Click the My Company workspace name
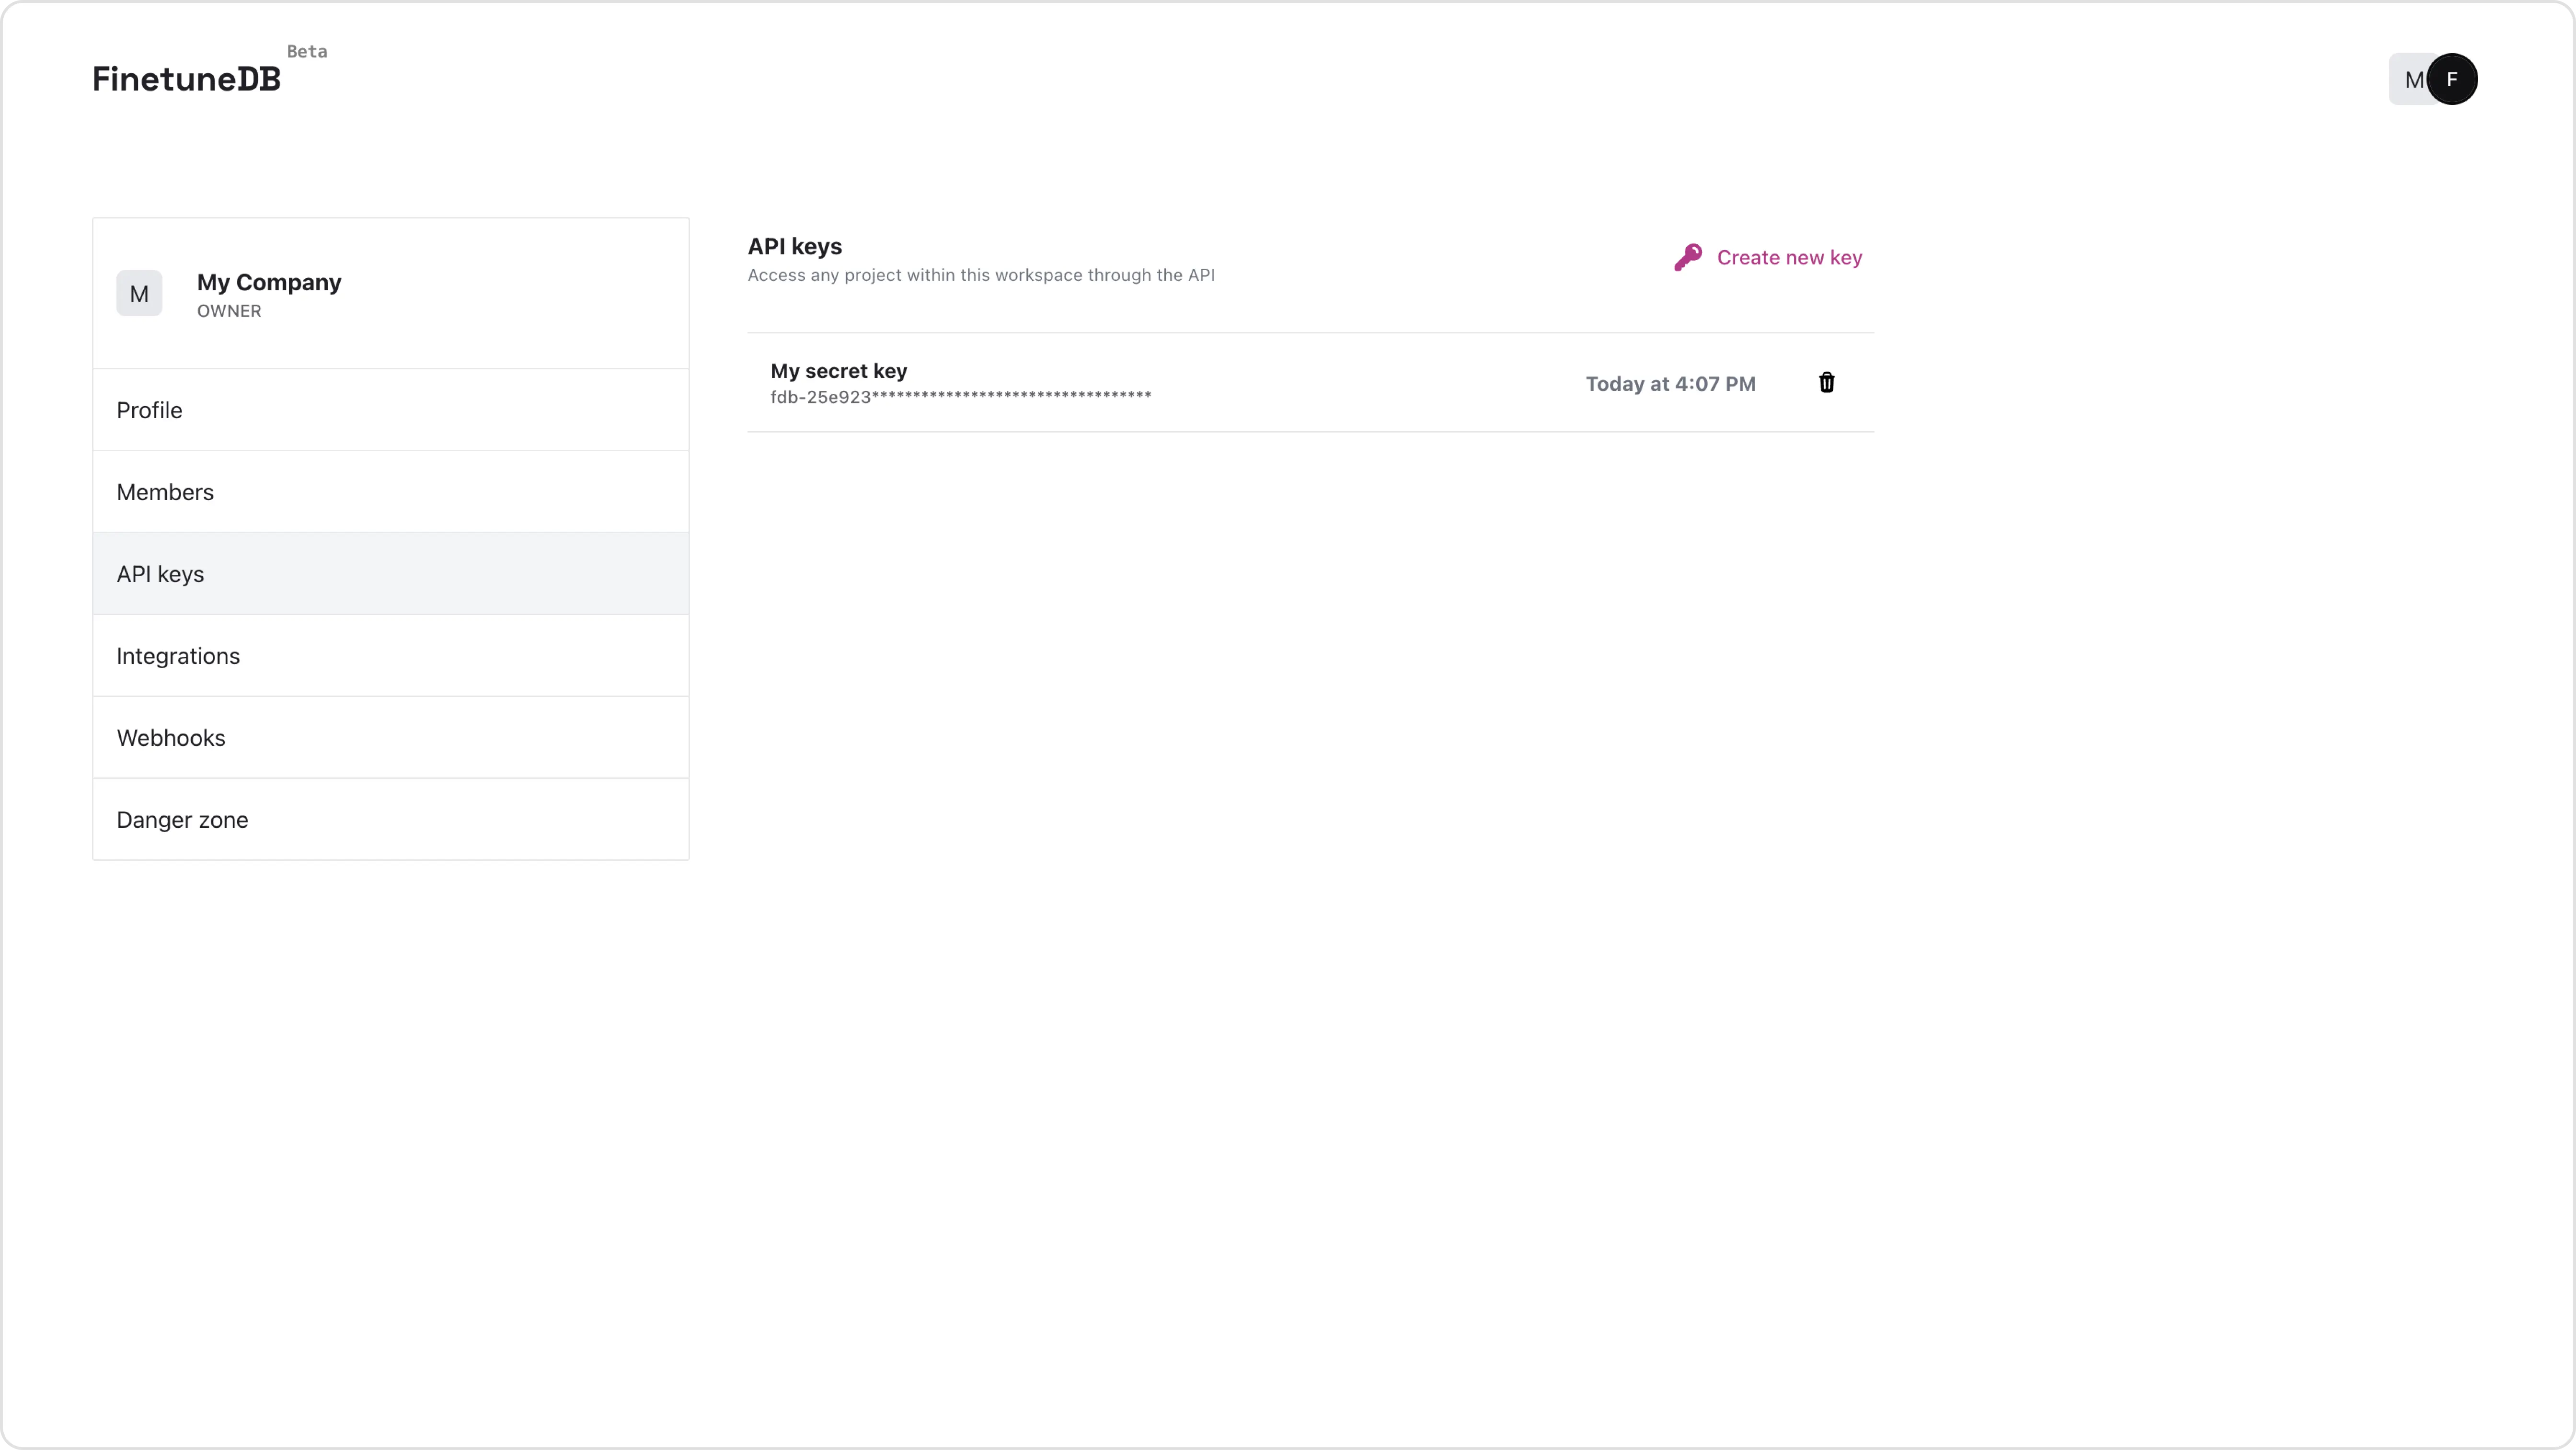Screen dimensions: 2576x1450 pyautogui.click(x=269, y=282)
